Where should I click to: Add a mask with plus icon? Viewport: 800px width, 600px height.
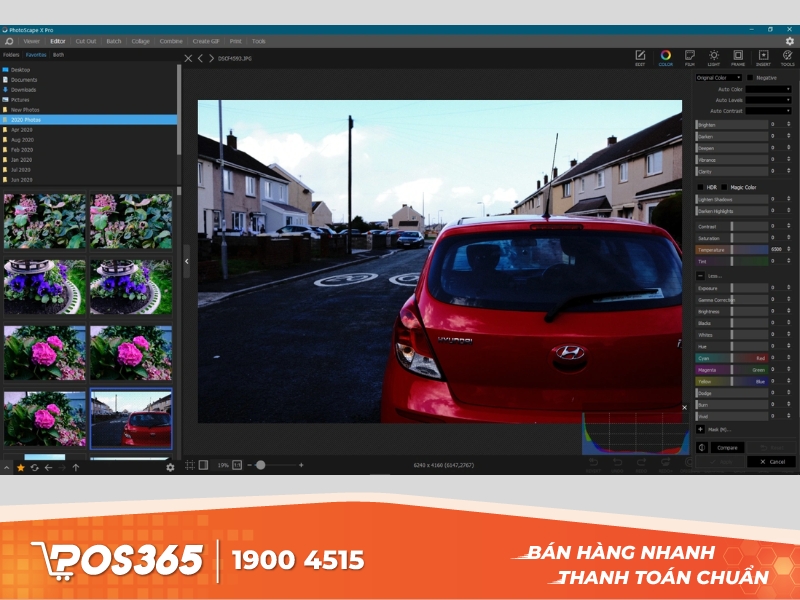pyautogui.click(x=701, y=429)
